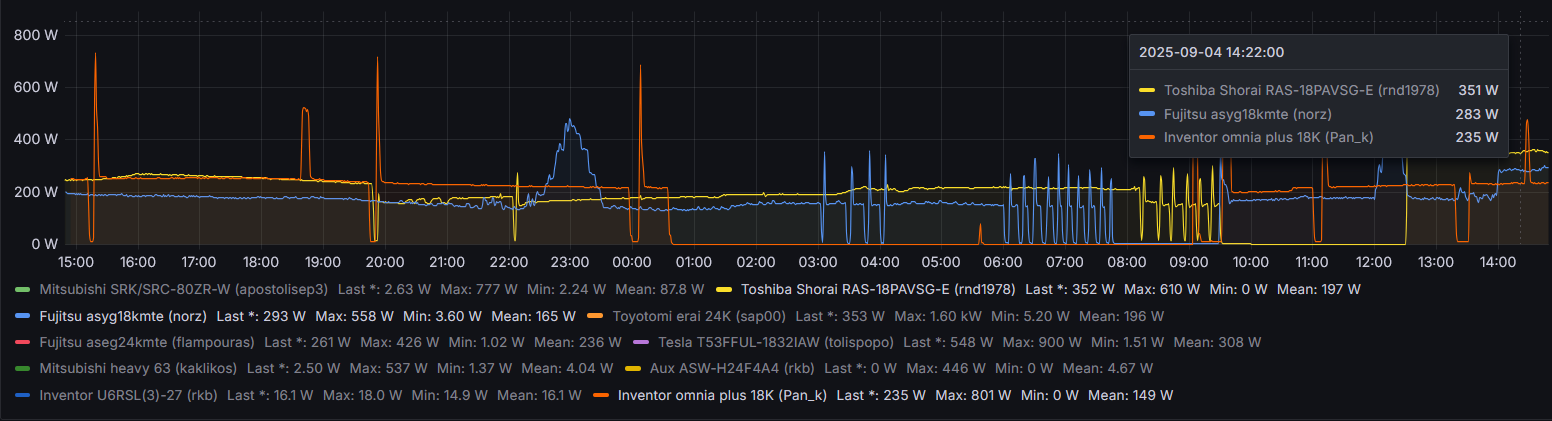
Task: Toggle Toyotomi erai 24K (sap00) legend series
Action: pos(698,316)
